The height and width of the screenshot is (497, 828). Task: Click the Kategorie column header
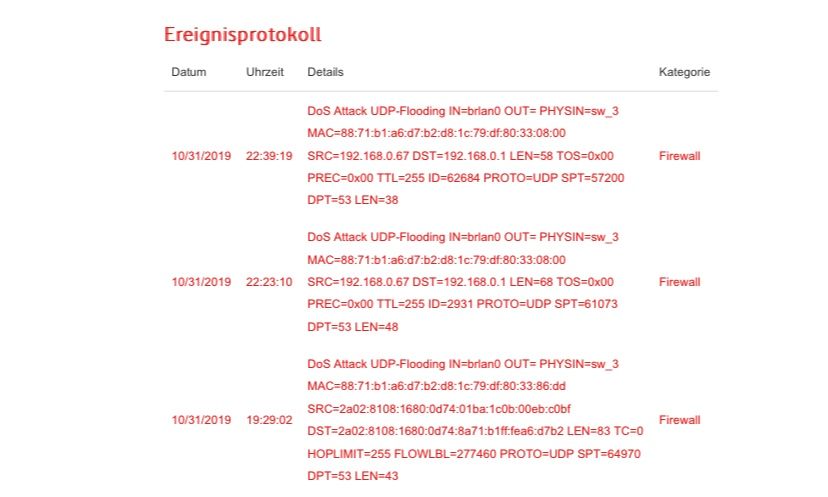[x=684, y=73]
